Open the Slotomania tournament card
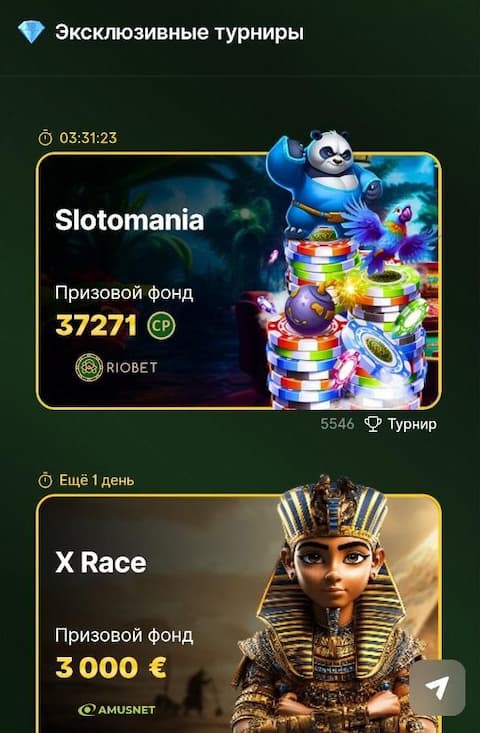Viewport: 480px width, 733px height. (x=239, y=281)
